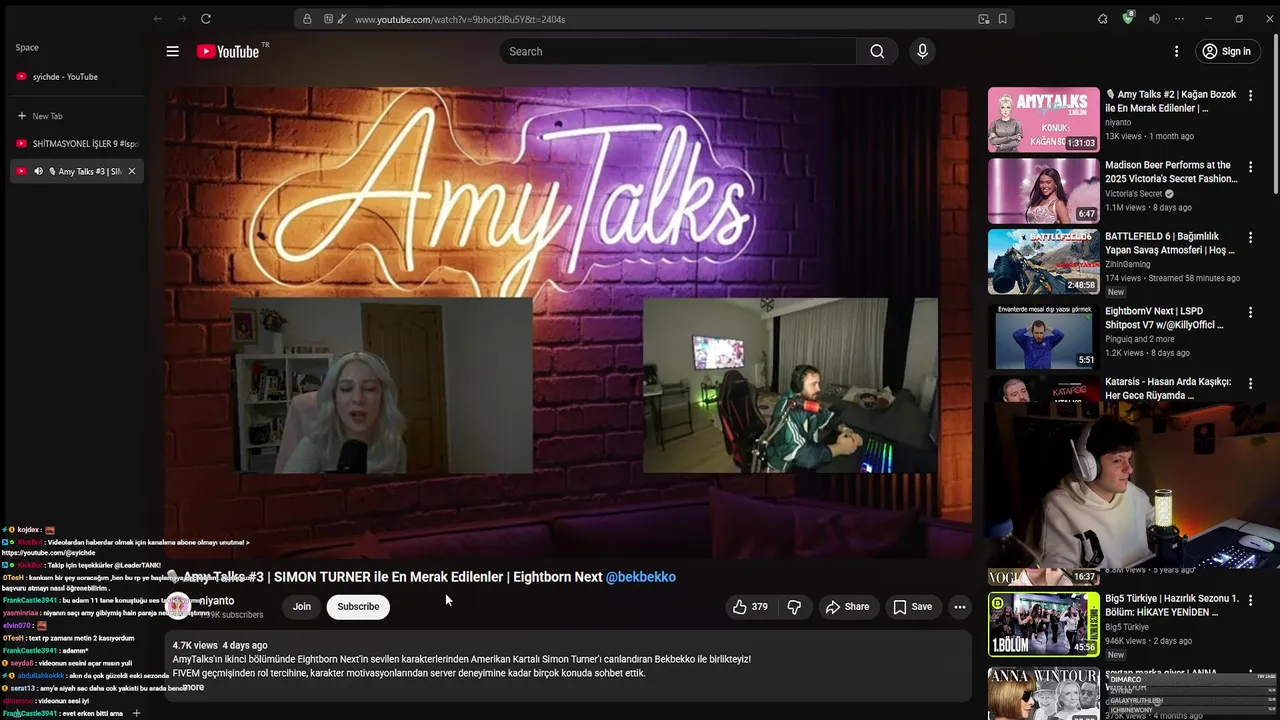Open the @bekbekko mention link

point(641,577)
